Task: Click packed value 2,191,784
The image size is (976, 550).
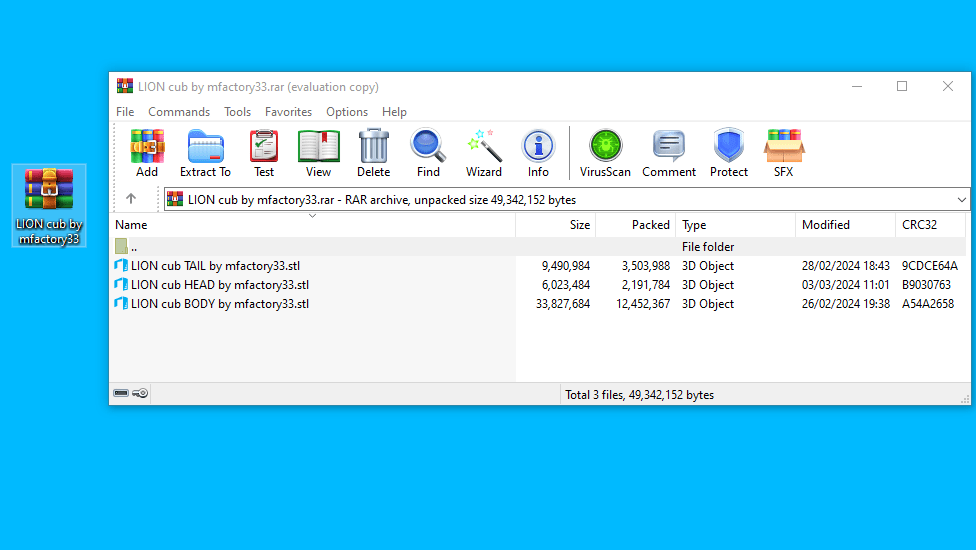Action: [x=646, y=284]
